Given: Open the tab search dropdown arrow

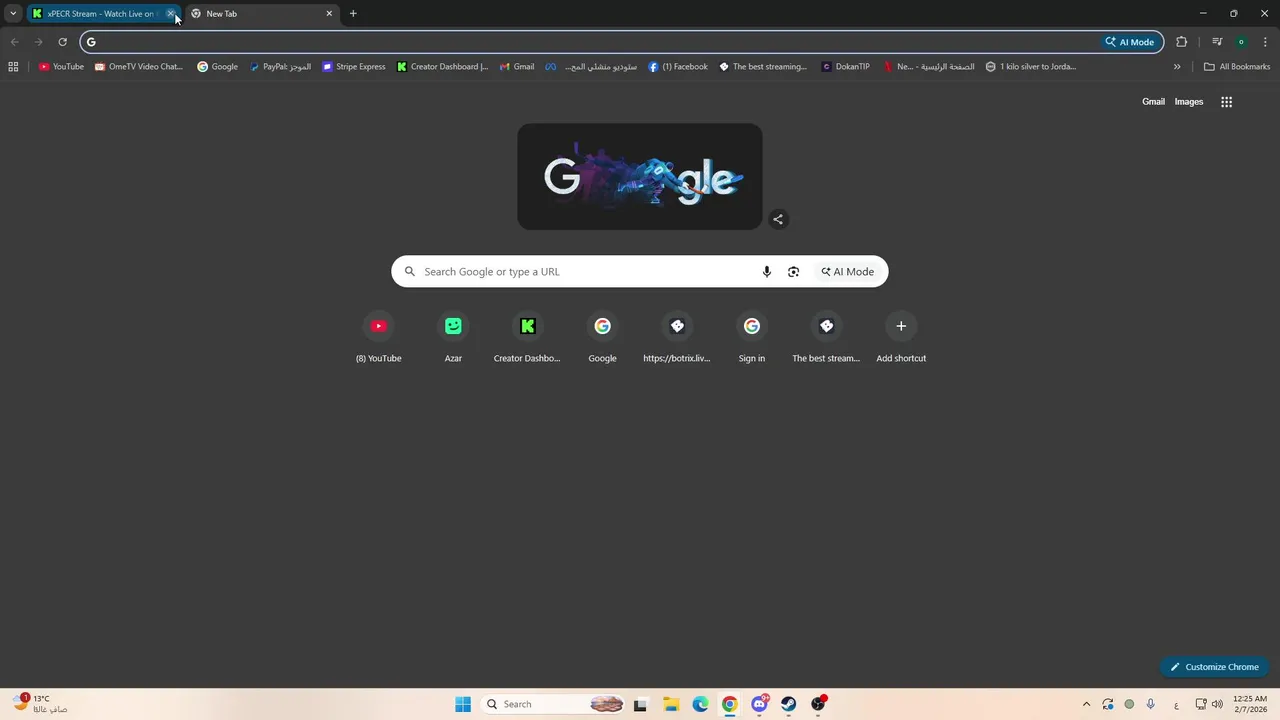Looking at the screenshot, I should coord(13,14).
